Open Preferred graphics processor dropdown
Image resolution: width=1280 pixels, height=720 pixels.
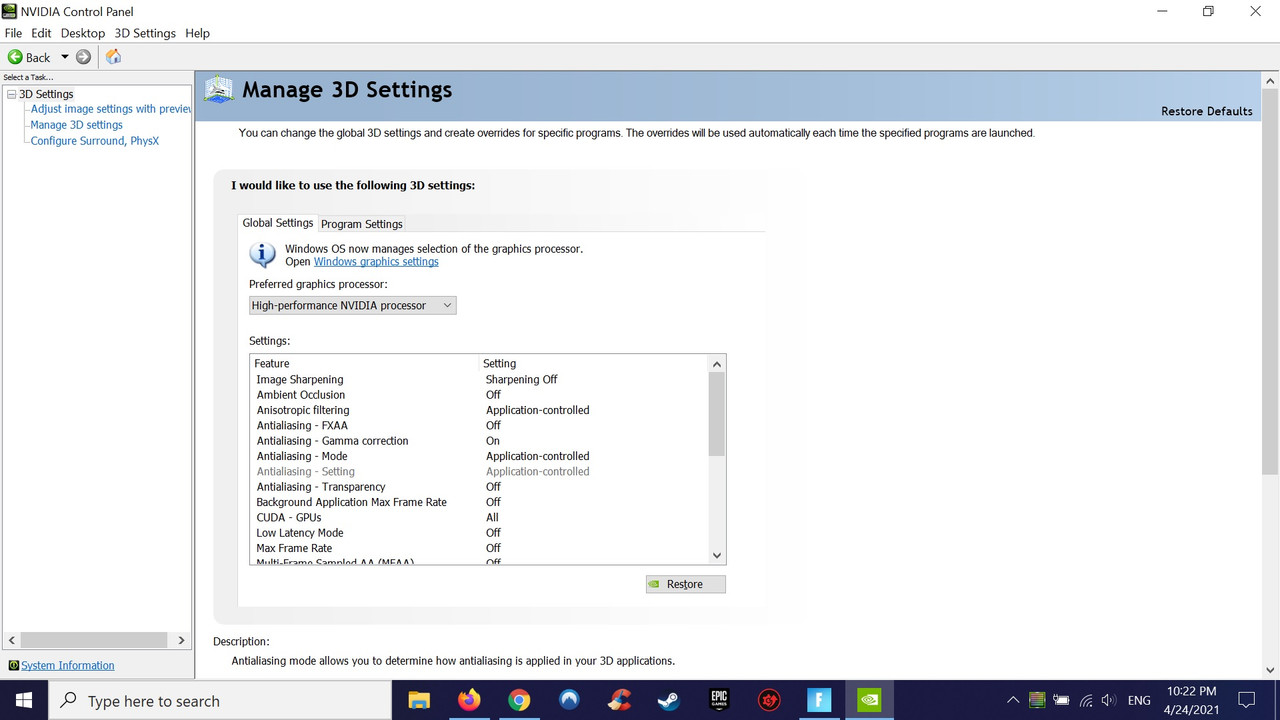click(352, 305)
